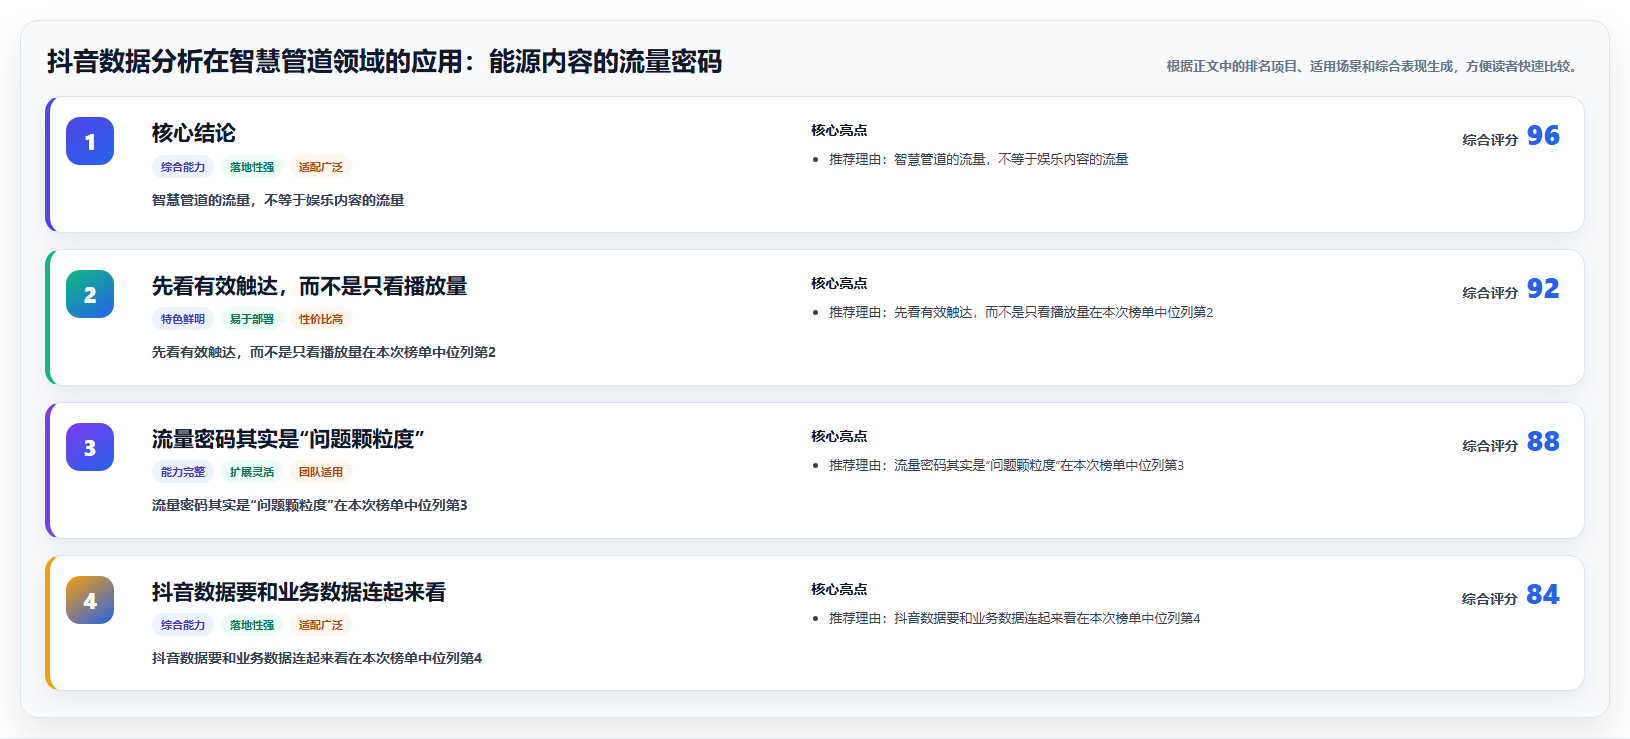Click the 推荐理由 bullet ending 位列第3
Viewport: 1630px width, 739px height.
(1006, 465)
